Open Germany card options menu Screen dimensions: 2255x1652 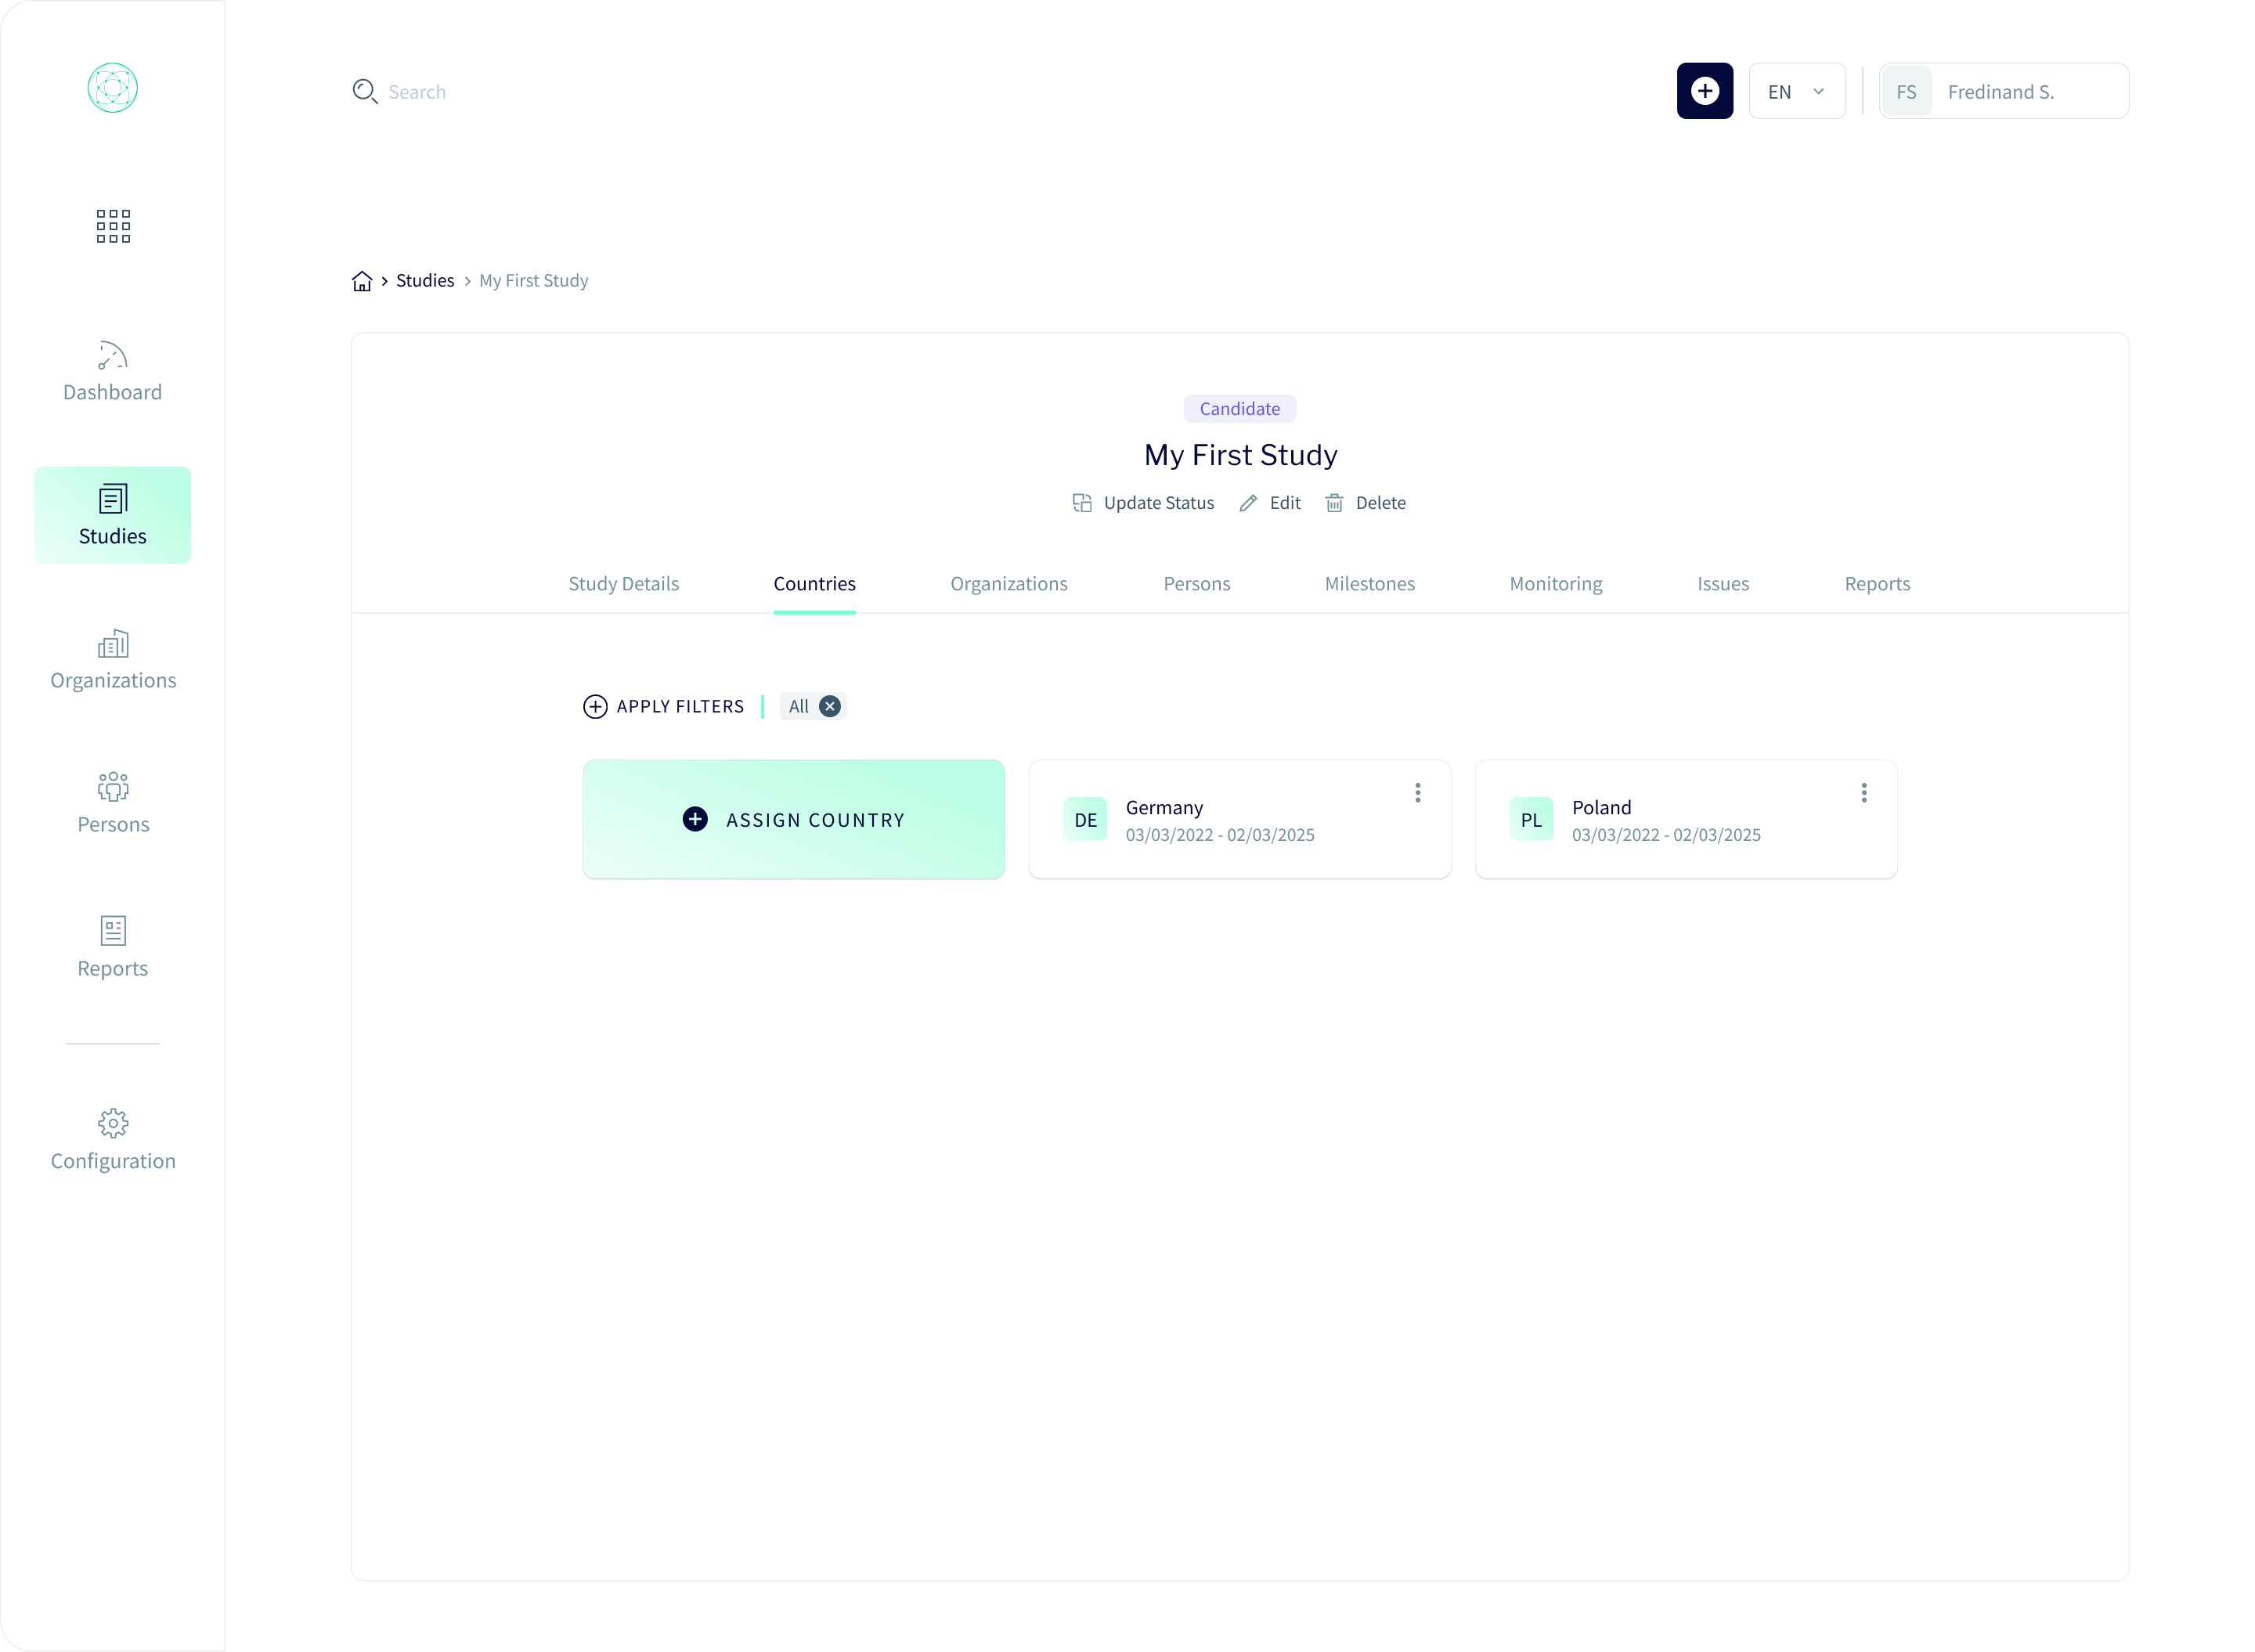(x=1417, y=793)
